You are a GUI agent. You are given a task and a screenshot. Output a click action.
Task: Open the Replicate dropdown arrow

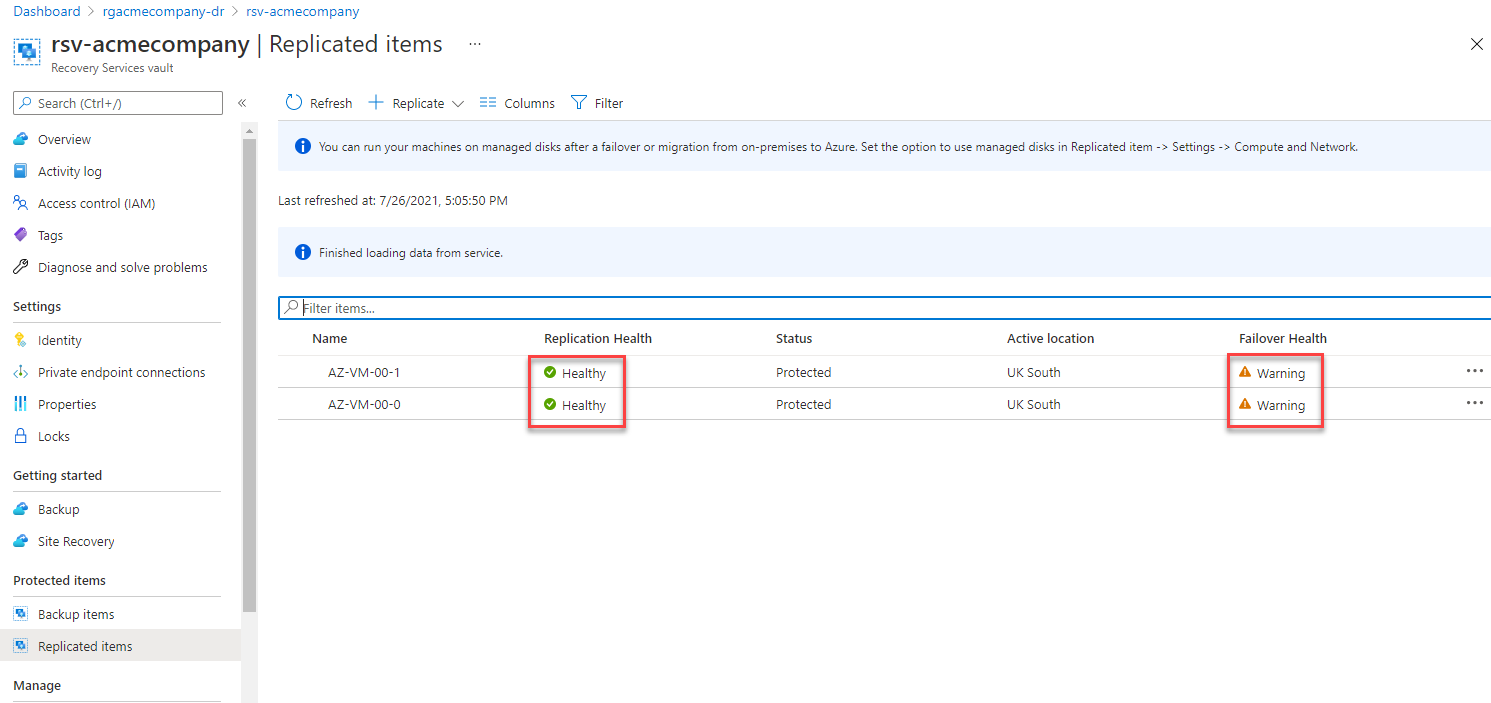point(458,104)
